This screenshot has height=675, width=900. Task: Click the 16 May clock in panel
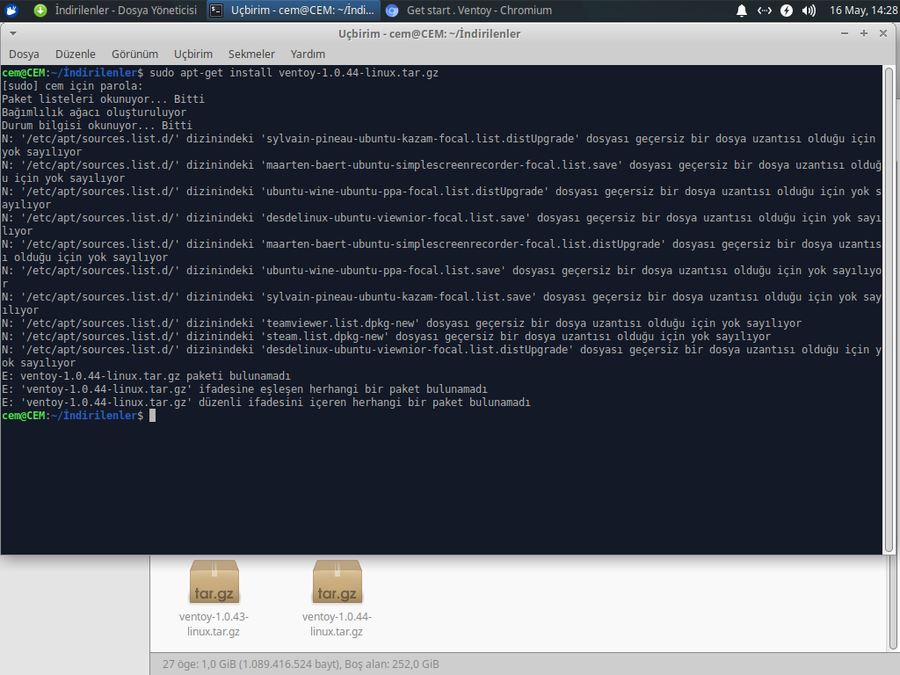pos(863,10)
